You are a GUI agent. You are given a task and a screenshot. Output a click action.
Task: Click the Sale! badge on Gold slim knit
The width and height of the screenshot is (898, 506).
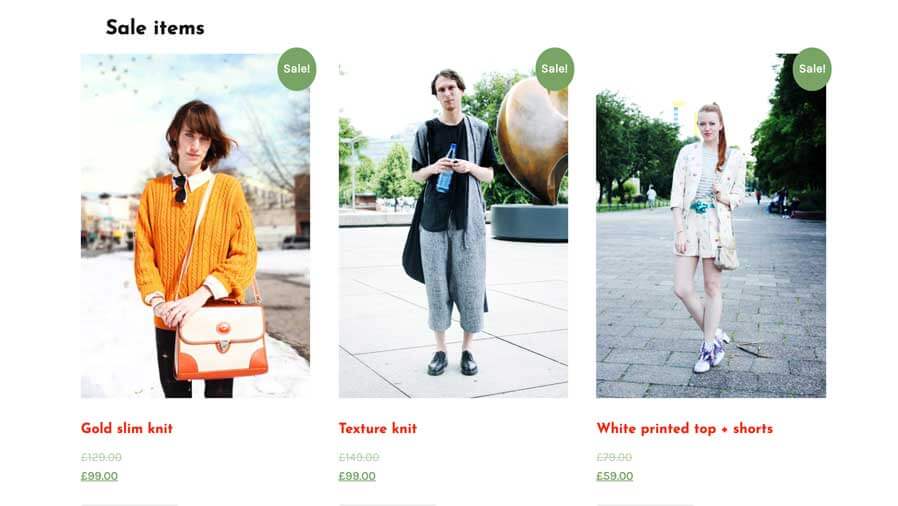(297, 69)
